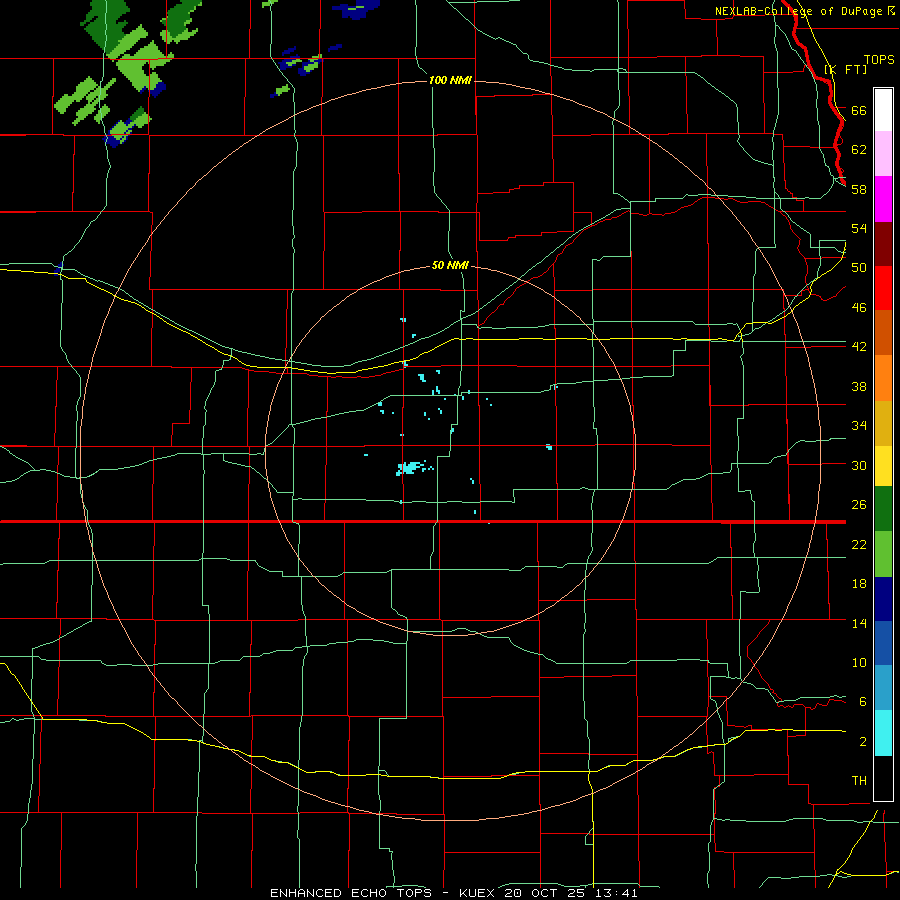Click the magenta swatch between 58 and 54
Image resolution: width=900 pixels, height=900 pixels.
point(883,199)
